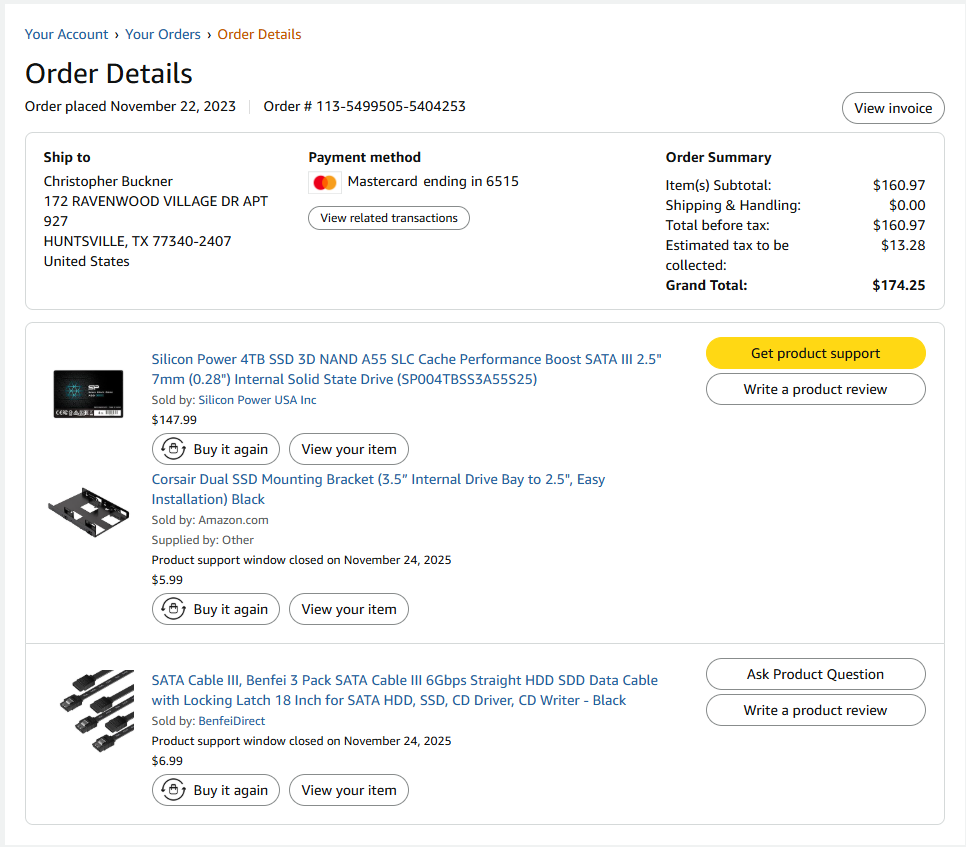Go to Your Account breadcrumb
This screenshot has height=847, width=966.
point(66,34)
